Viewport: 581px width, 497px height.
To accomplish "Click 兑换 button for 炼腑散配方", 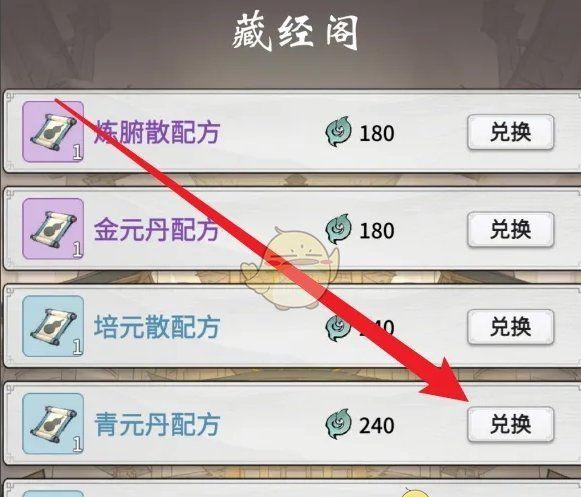I will pyautogui.click(x=511, y=132).
